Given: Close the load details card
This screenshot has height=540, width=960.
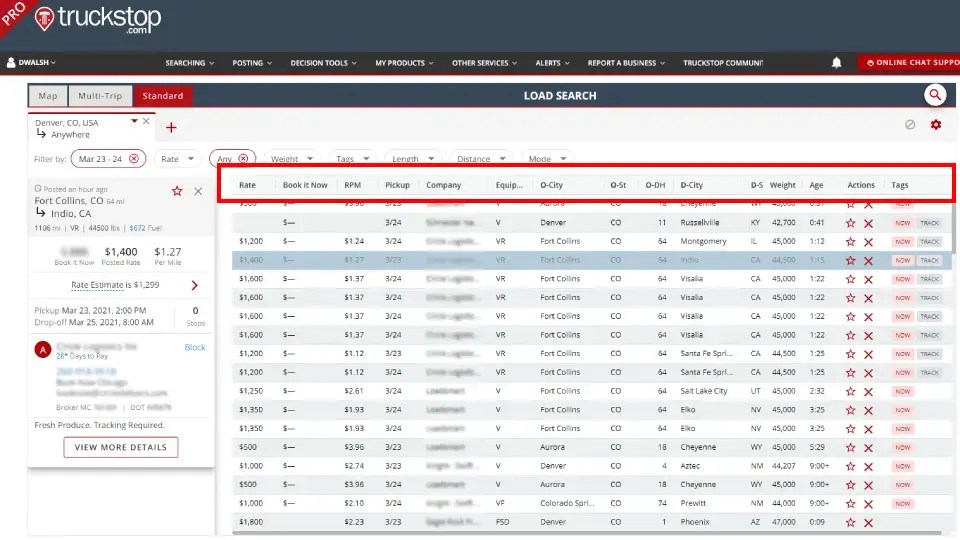Looking at the screenshot, I should pyautogui.click(x=198, y=191).
